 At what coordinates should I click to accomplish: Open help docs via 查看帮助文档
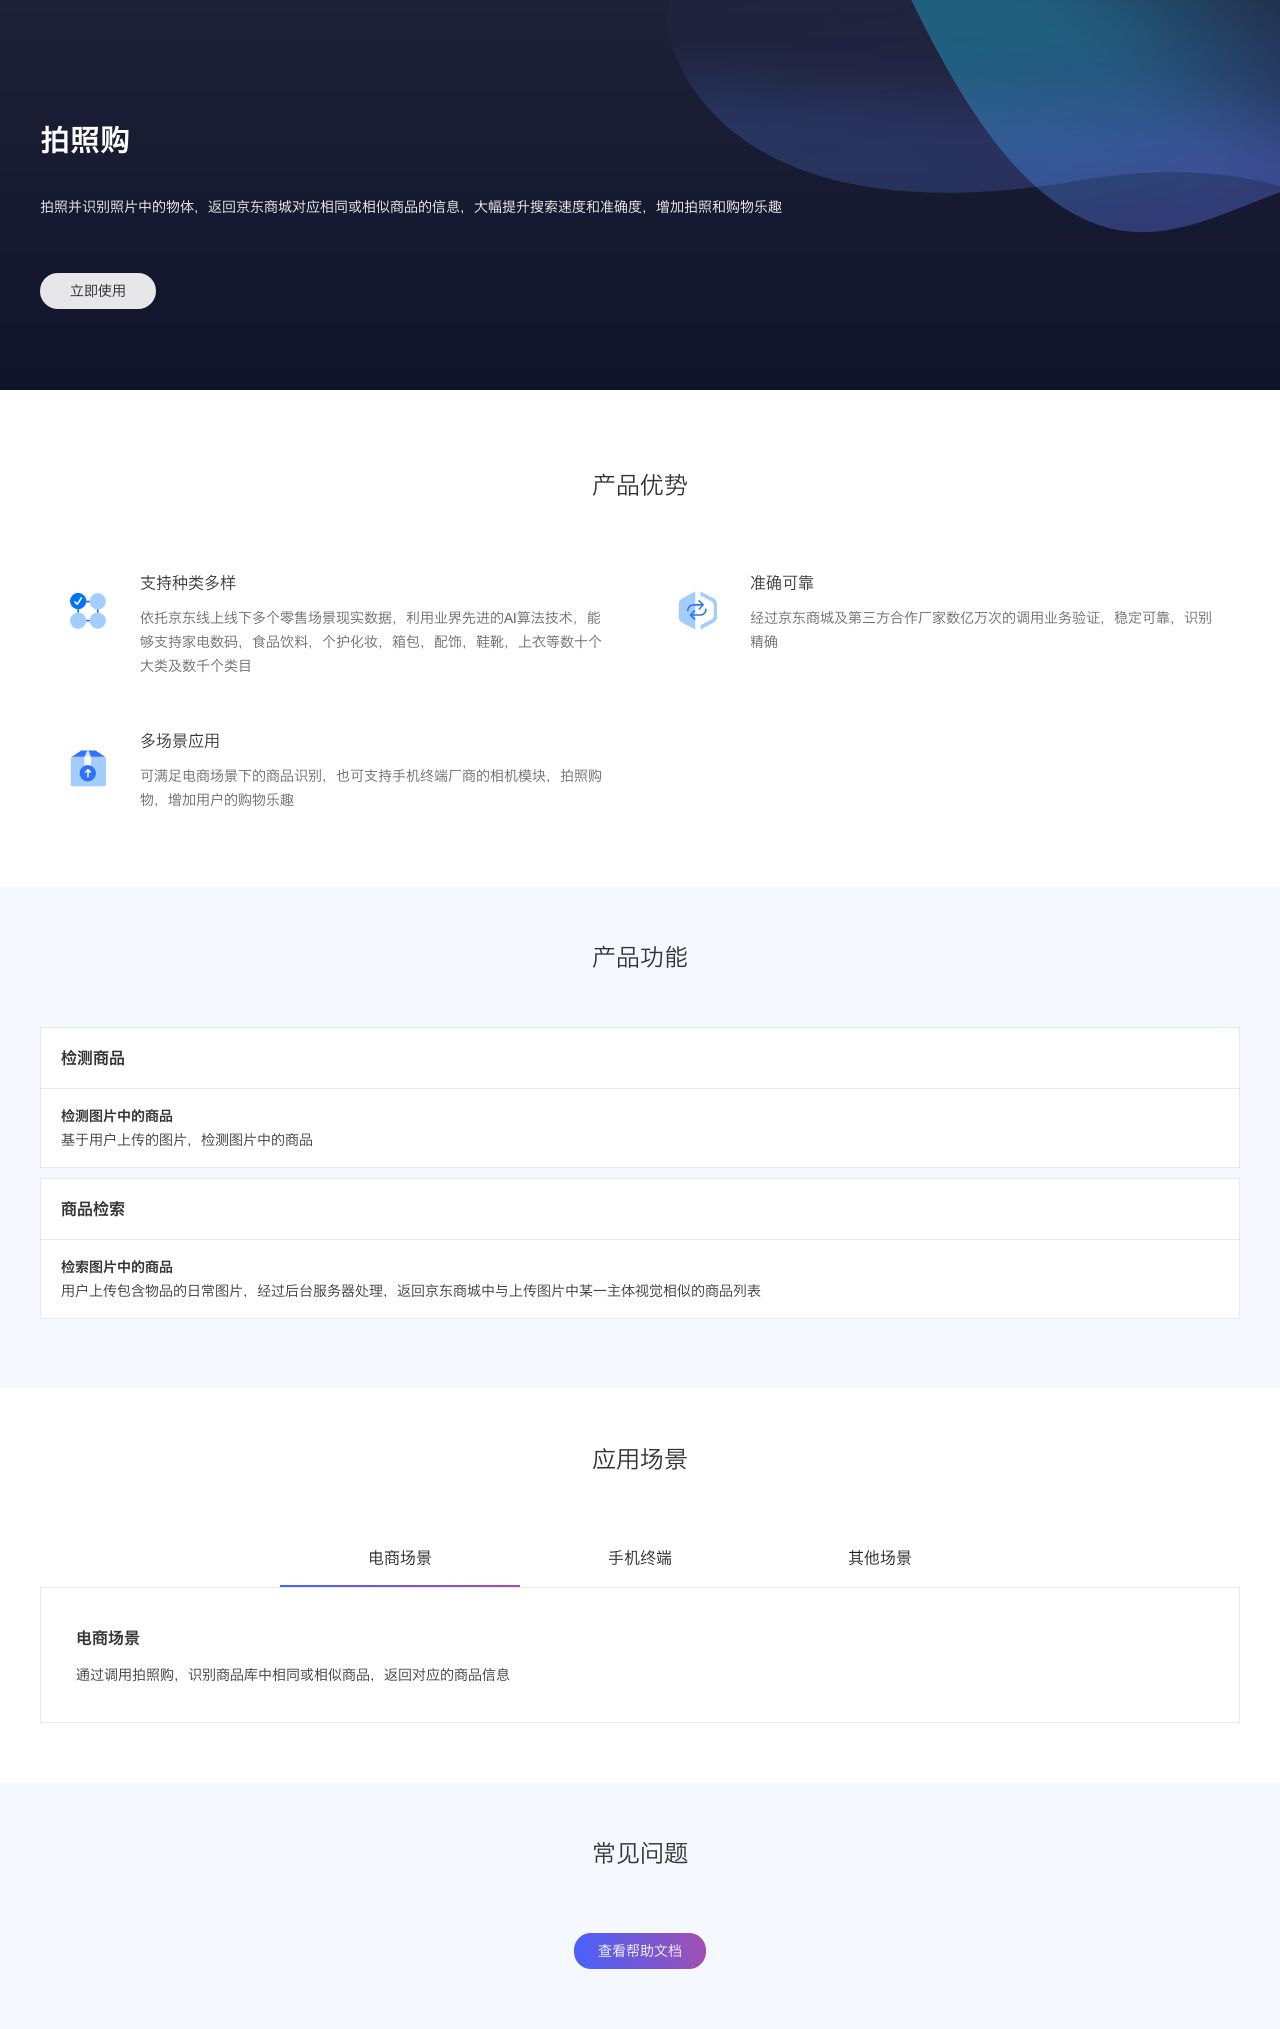pos(640,1950)
